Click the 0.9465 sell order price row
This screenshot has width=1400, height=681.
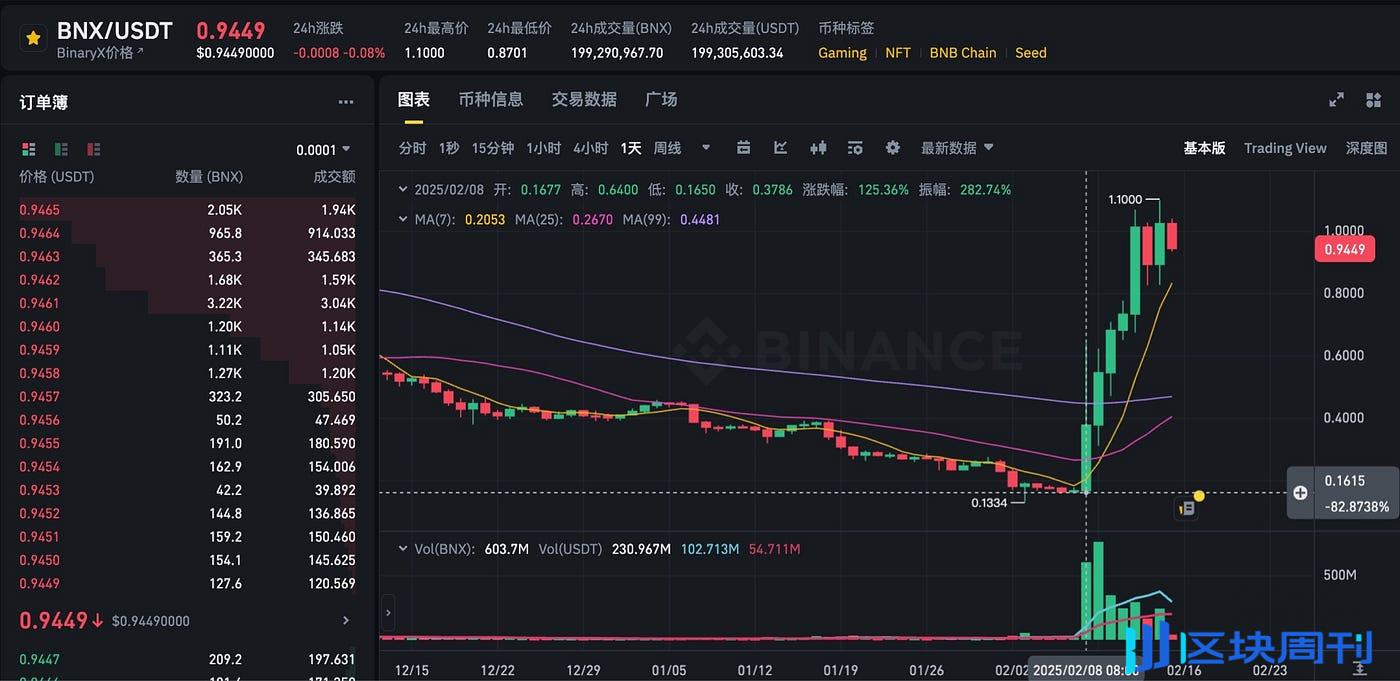[x=40, y=210]
